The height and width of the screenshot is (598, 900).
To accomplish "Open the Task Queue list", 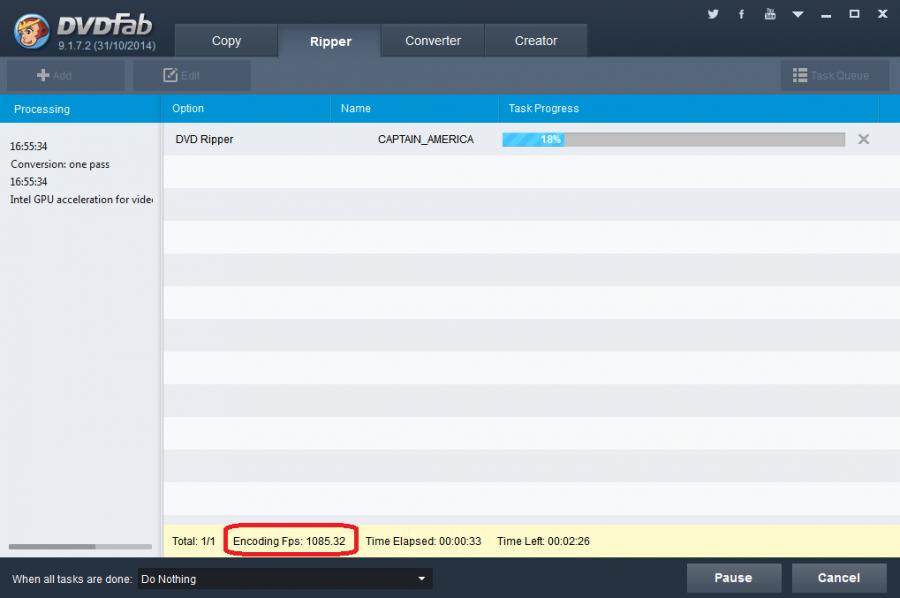I will 835,75.
